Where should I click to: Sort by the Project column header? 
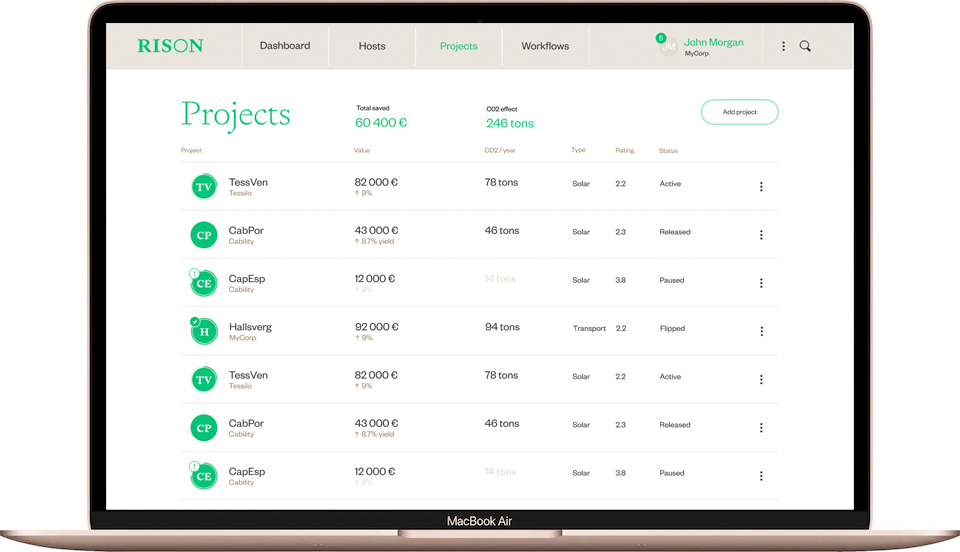point(191,151)
